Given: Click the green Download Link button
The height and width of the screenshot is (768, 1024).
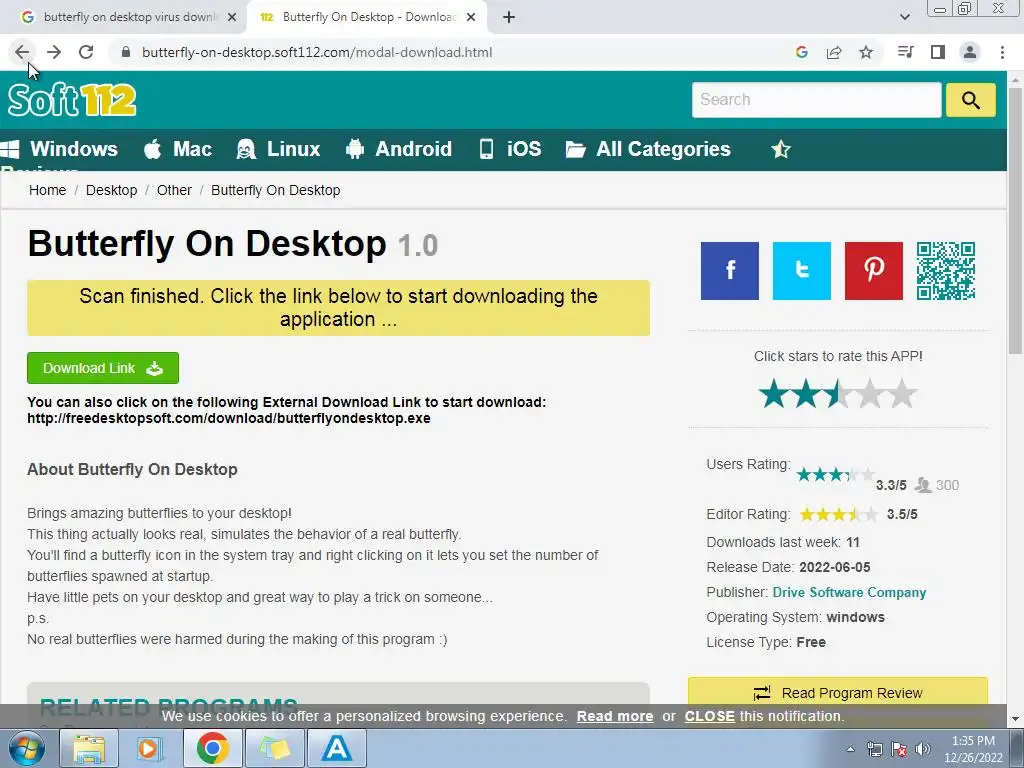Looking at the screenshot, I should [x=103, y=368].
